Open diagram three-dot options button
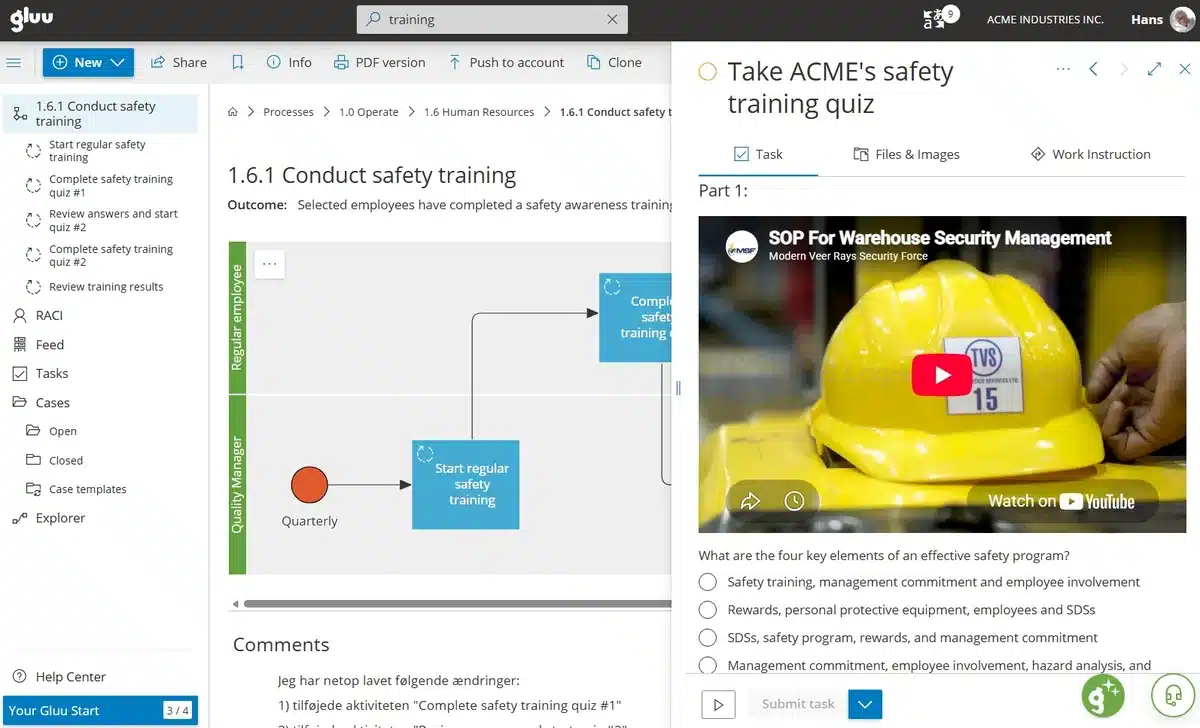Screen dimensions: 1200x728 [269, 264]
